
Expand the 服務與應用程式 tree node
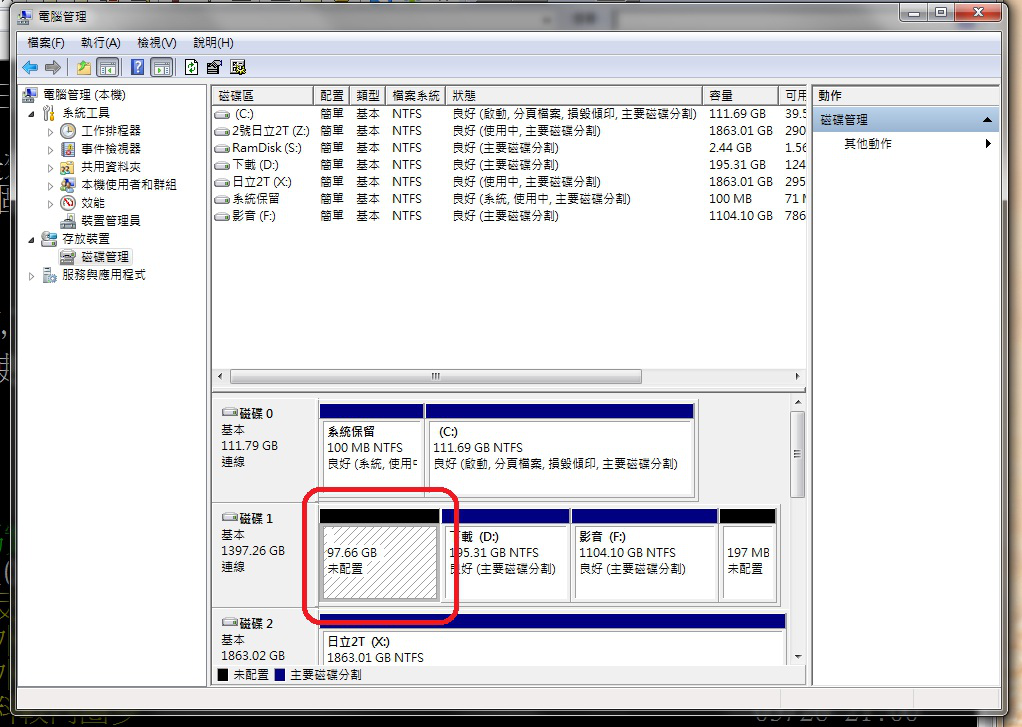[31, 276]
